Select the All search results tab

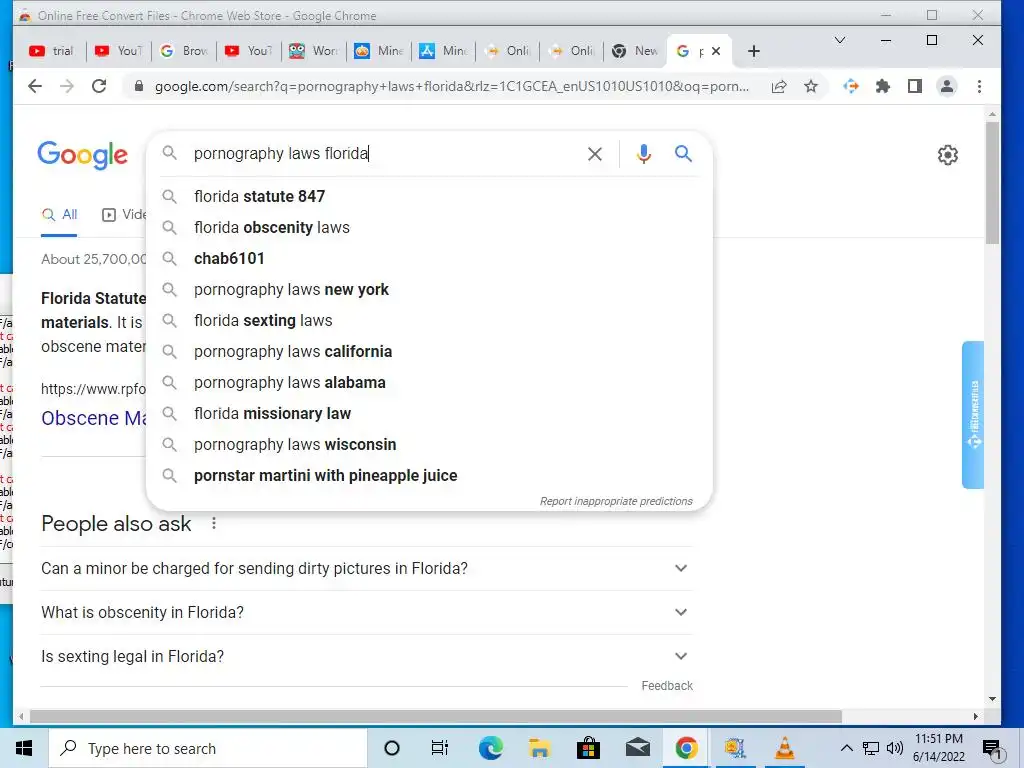(x=59, y=214)
